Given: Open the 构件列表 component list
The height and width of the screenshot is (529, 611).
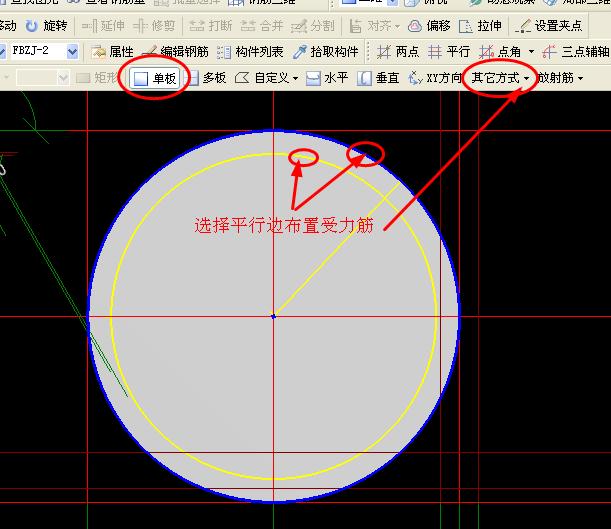Looking at the screenshot, I should (250, 51).
